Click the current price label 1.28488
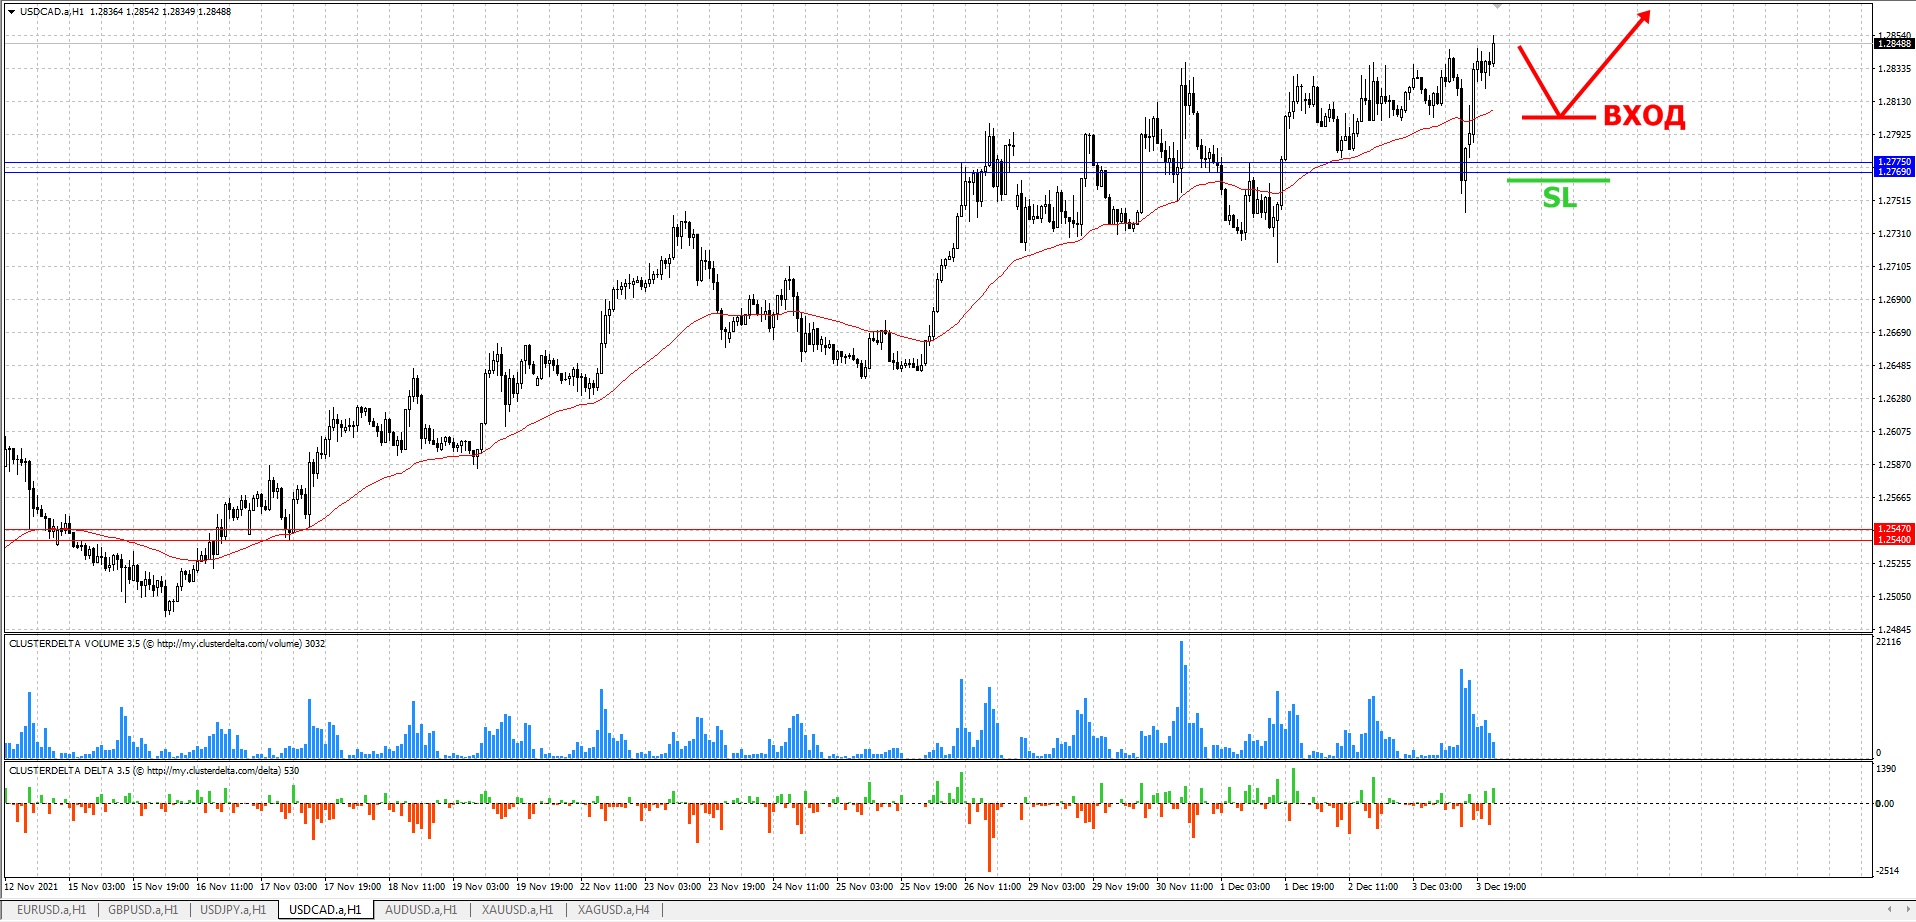Viewport: 1916px width, 922px height. (1894, 44)
